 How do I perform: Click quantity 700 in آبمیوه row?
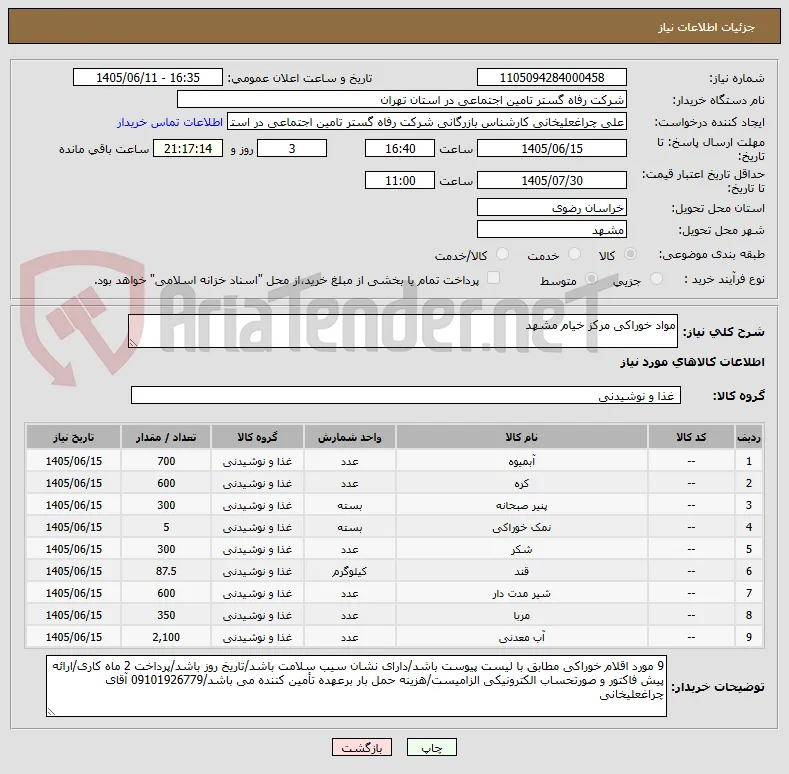click(x=166, y=461)
